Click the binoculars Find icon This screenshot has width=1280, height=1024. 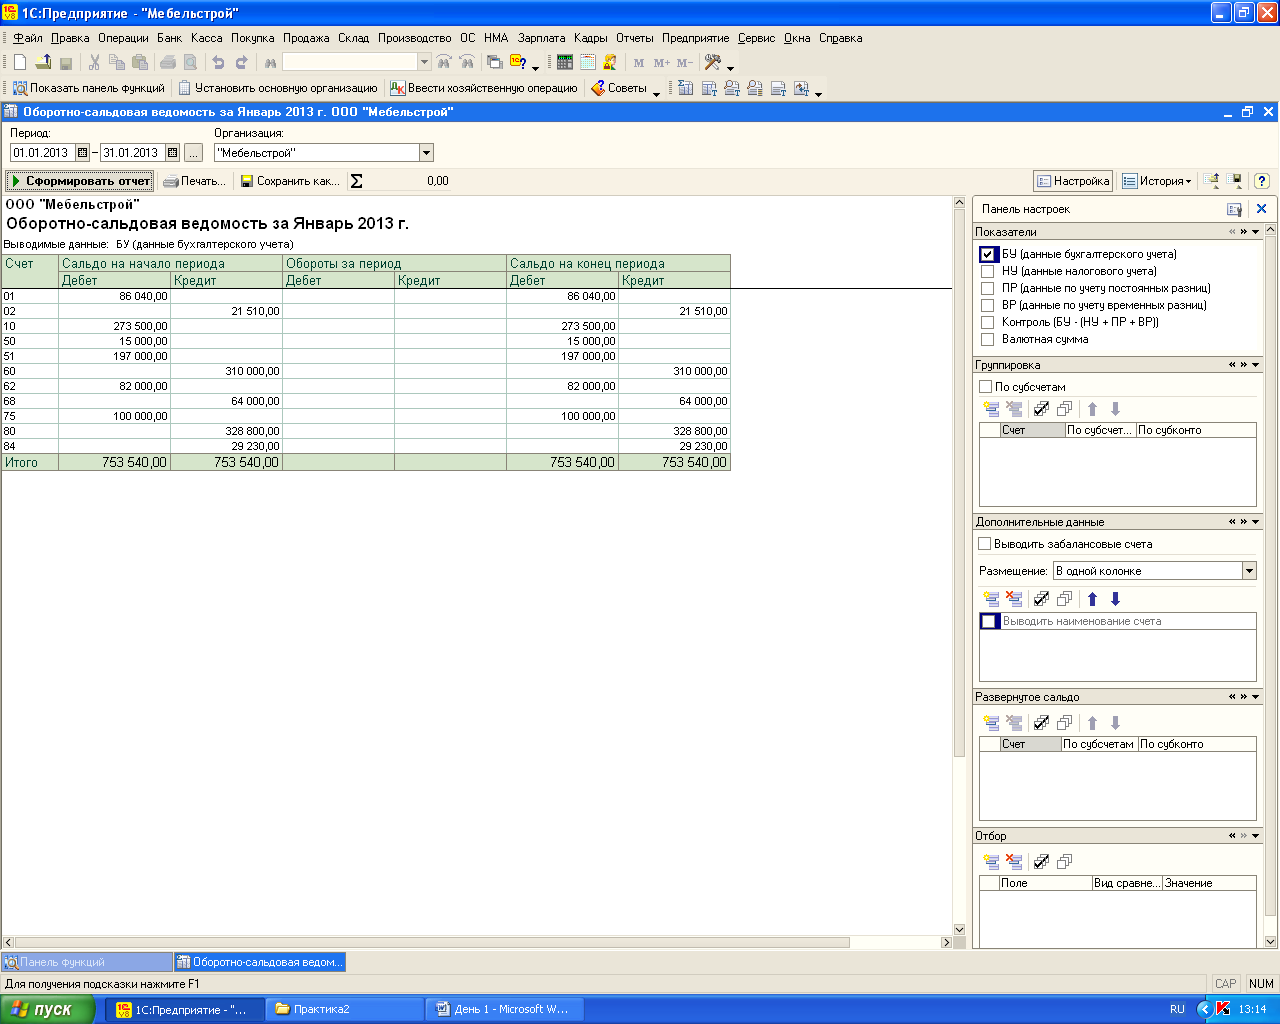click(x=270, y=62)
